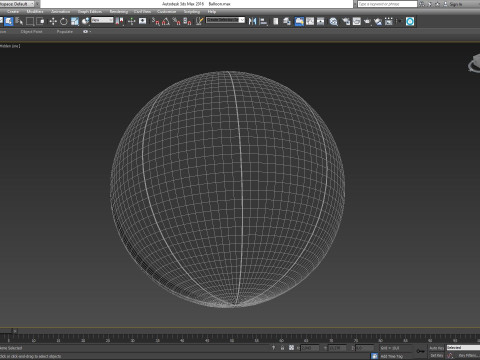This screenshot has width=480, height=360.
Task: Toggle Keyboard Shortcut Override
Action: click(143, 21)
